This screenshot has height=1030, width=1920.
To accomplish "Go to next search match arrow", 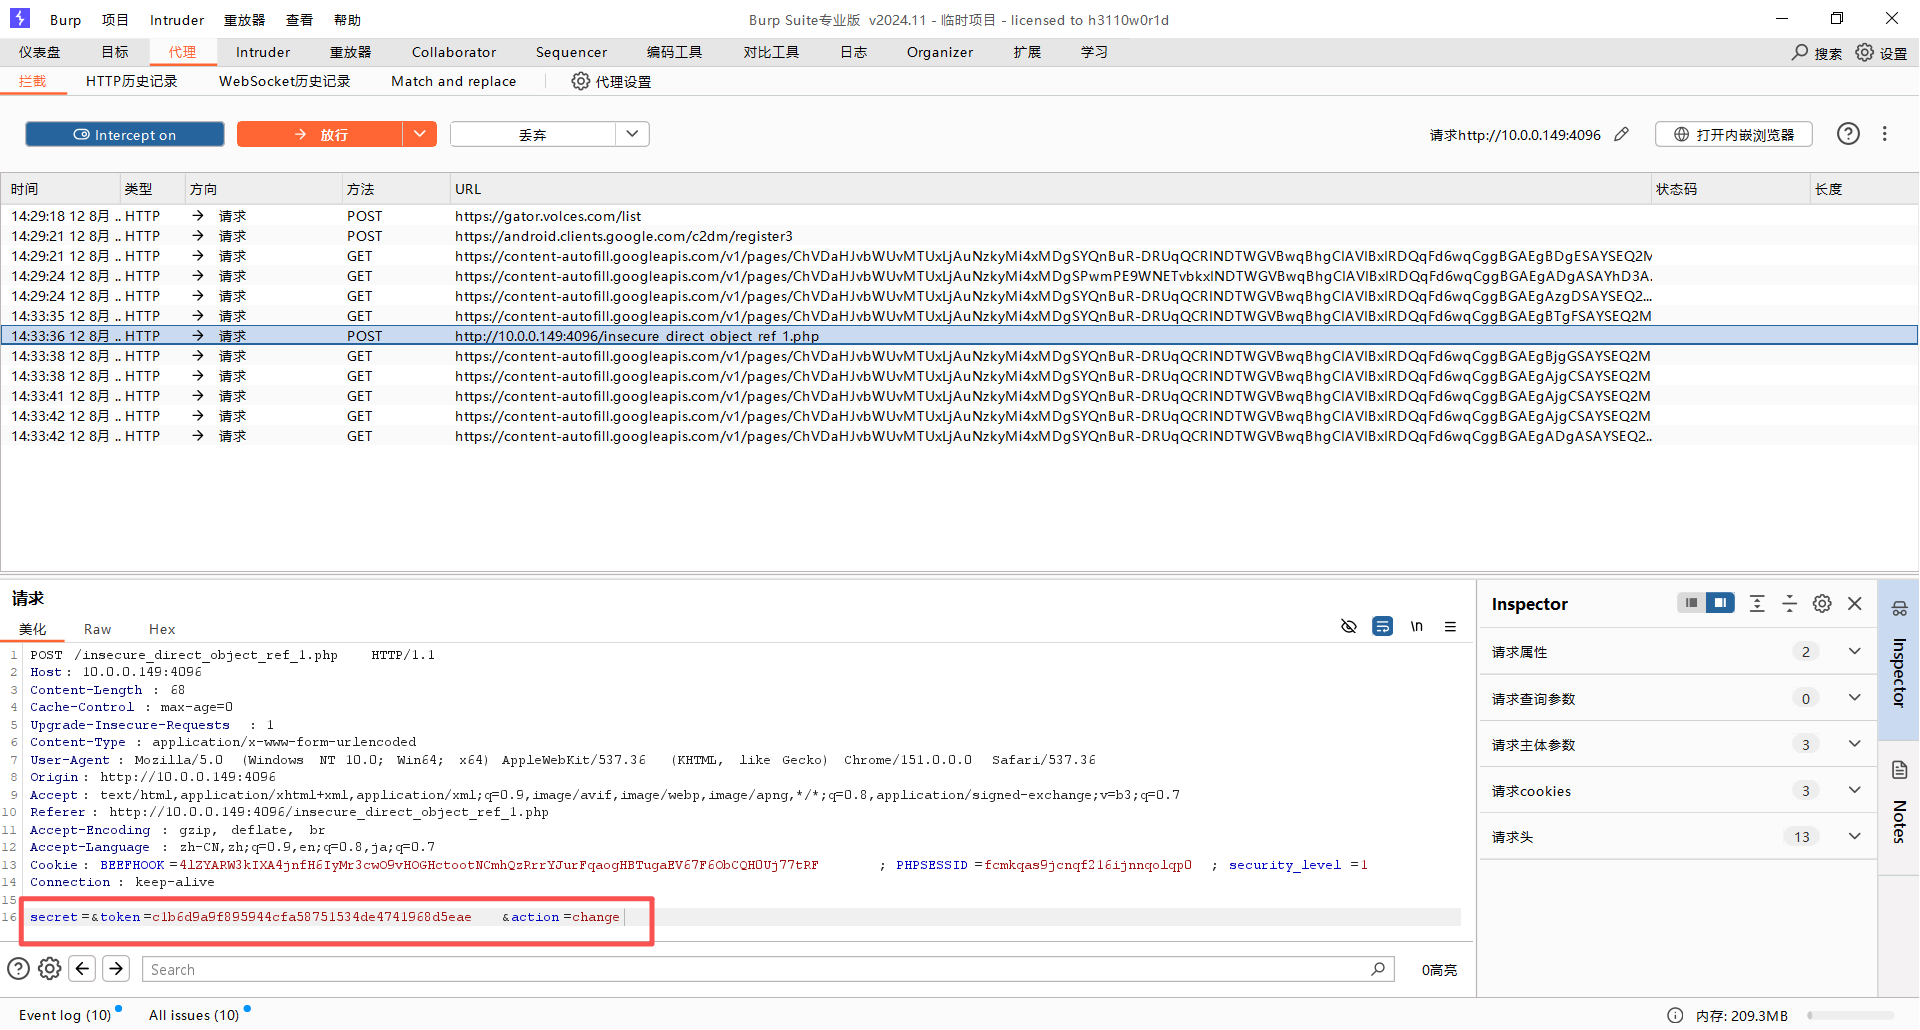I will (116, 968).
